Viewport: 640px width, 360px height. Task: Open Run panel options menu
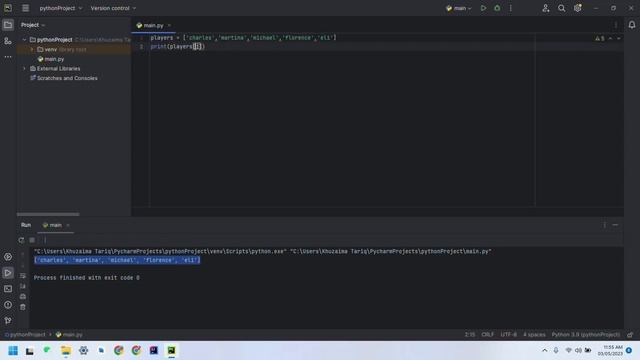click(x=604, y=225)
